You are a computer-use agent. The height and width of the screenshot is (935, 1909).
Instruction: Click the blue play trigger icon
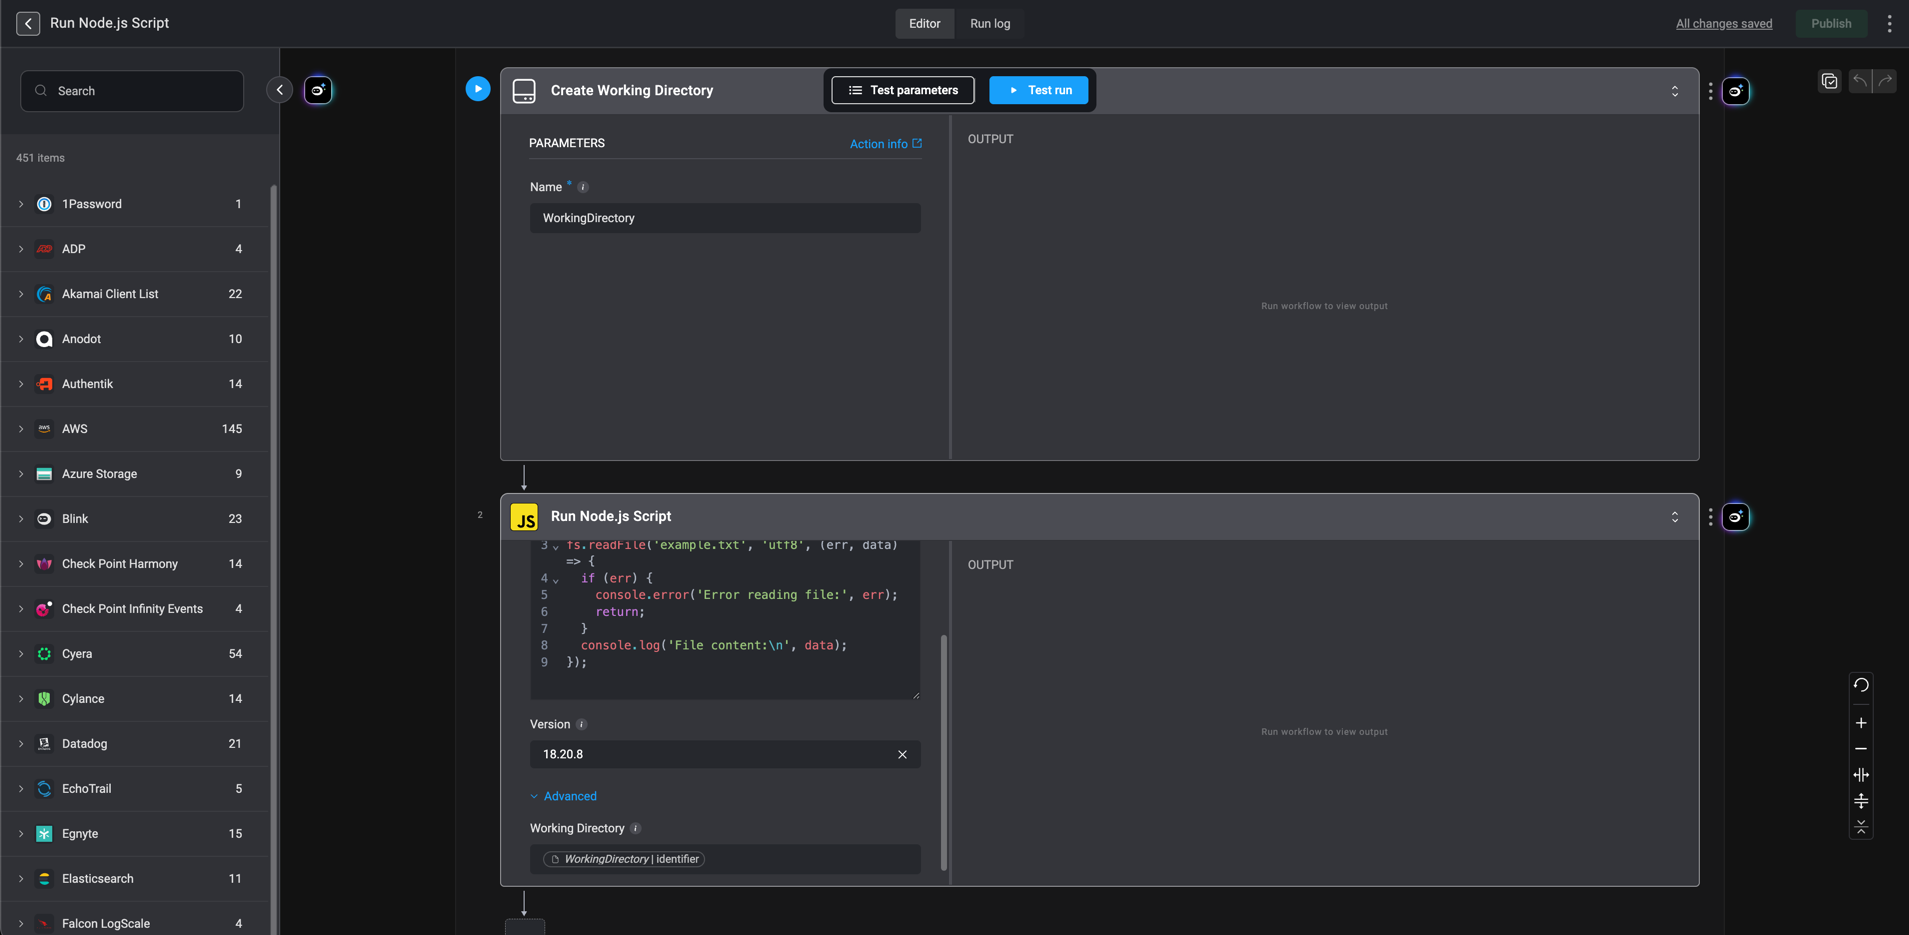click(x=478, y=89)
